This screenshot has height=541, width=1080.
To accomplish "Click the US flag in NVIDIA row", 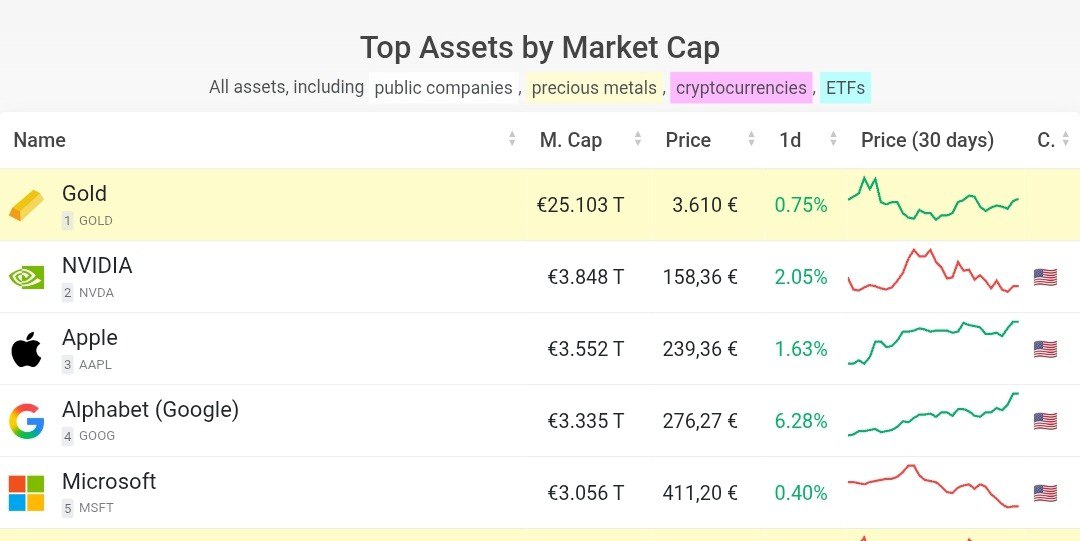I will (x=1045, y=277).
